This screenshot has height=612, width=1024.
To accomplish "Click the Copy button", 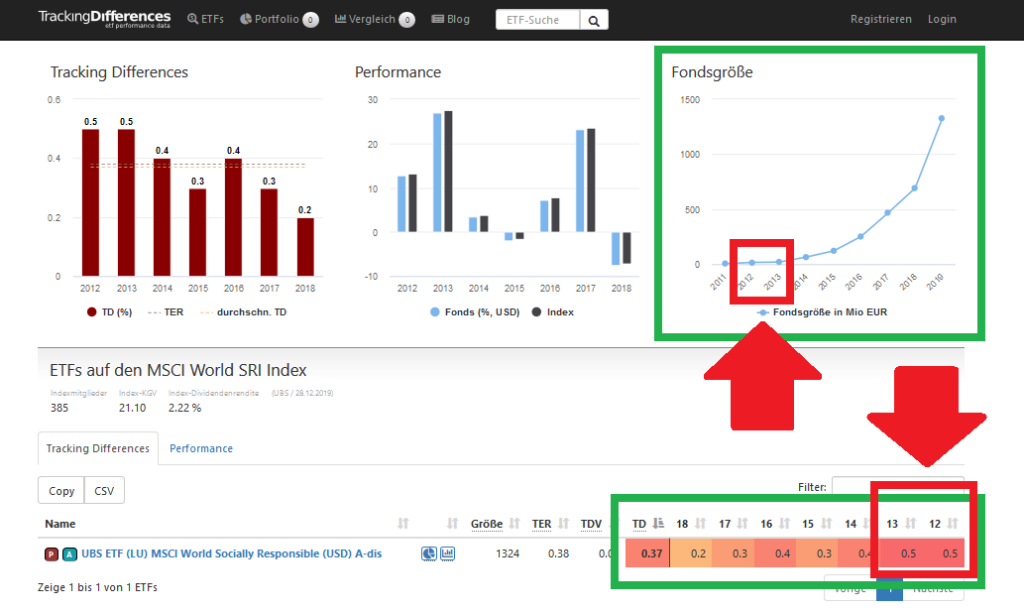I will (x=61, y=491).
